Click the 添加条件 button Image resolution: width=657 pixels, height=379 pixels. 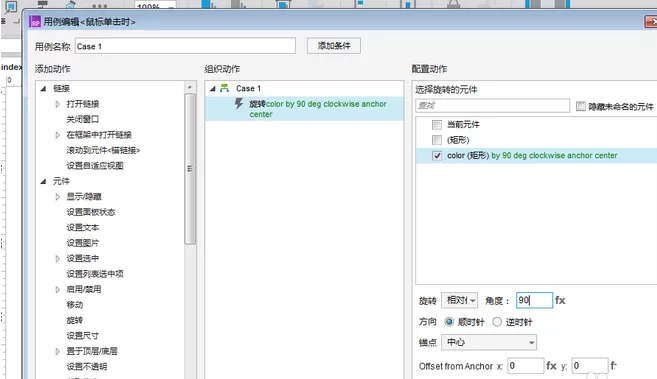pyautogui.click(x=334, y=46)
